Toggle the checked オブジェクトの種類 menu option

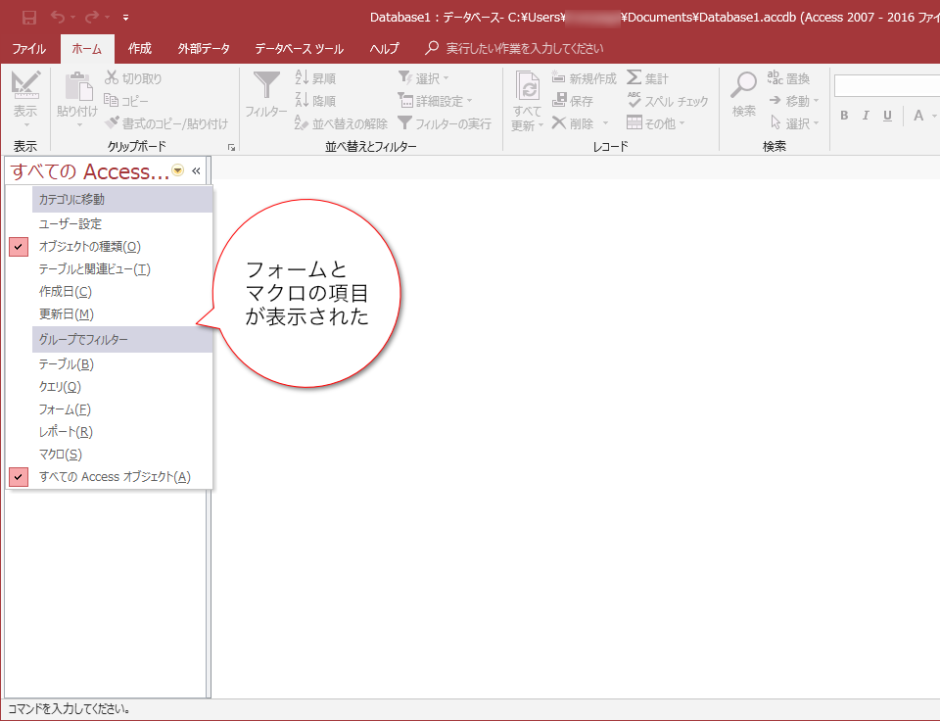point(90,246)
